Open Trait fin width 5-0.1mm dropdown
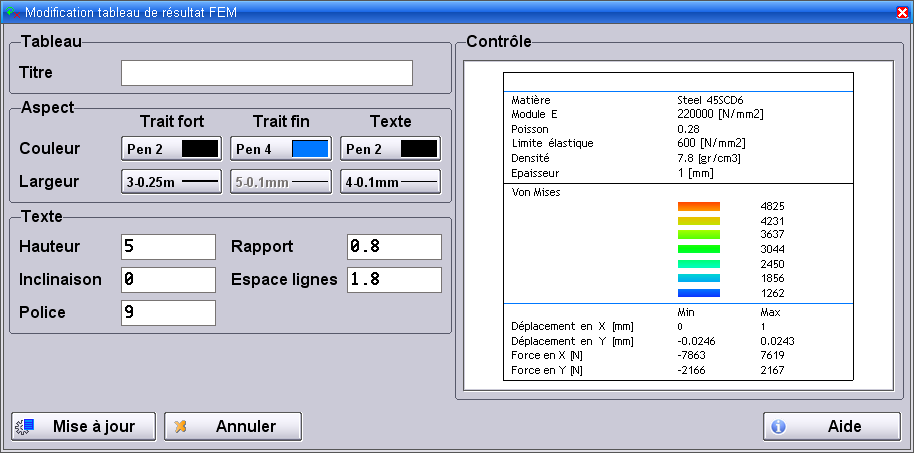Viewport: 915px width, 454px height. [281, 182]
